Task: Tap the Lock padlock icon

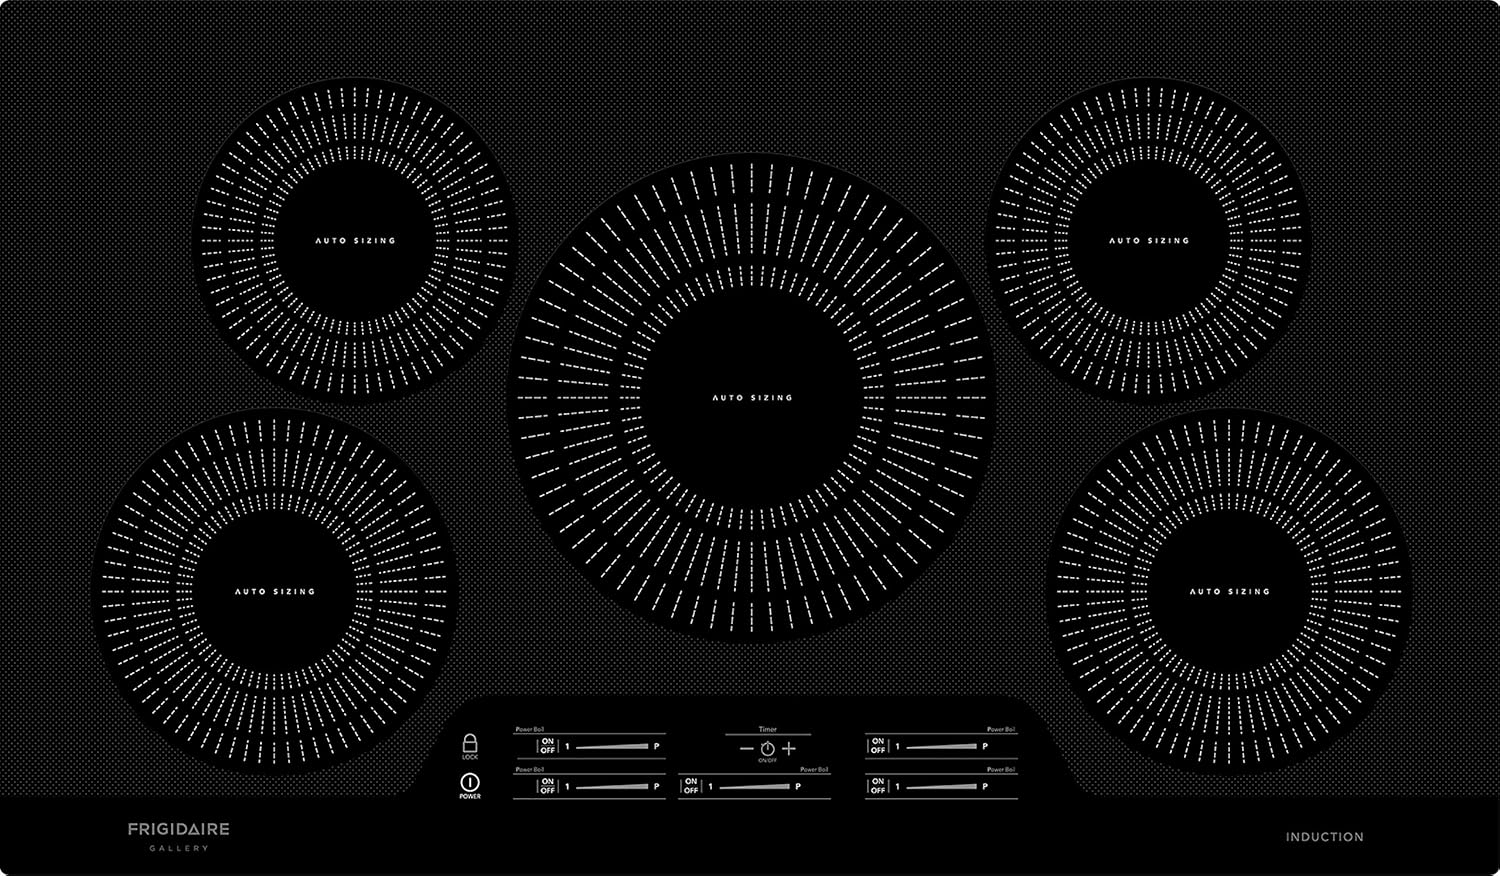Action: [470, 743]
